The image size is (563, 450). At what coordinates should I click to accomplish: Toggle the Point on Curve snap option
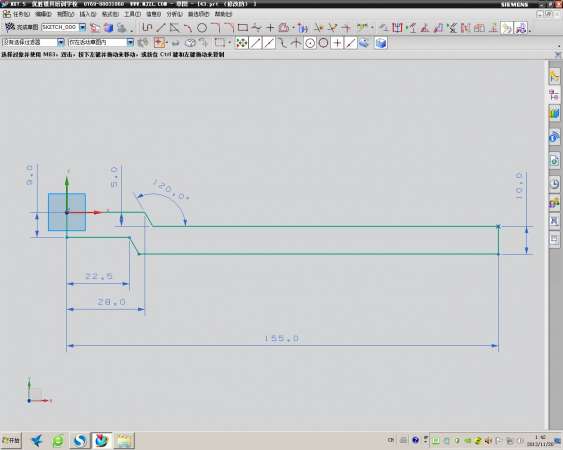click(x=351, y=43)
